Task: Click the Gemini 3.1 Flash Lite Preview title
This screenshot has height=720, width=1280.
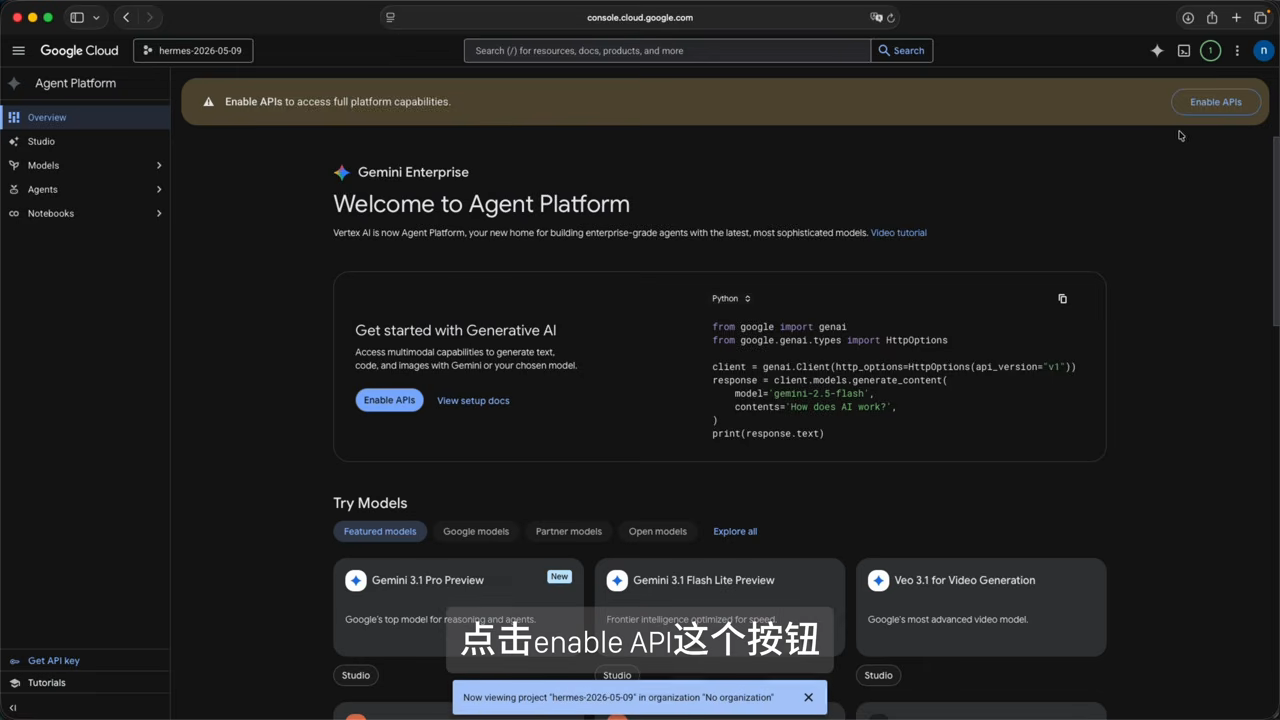Action: pos(704,580)
